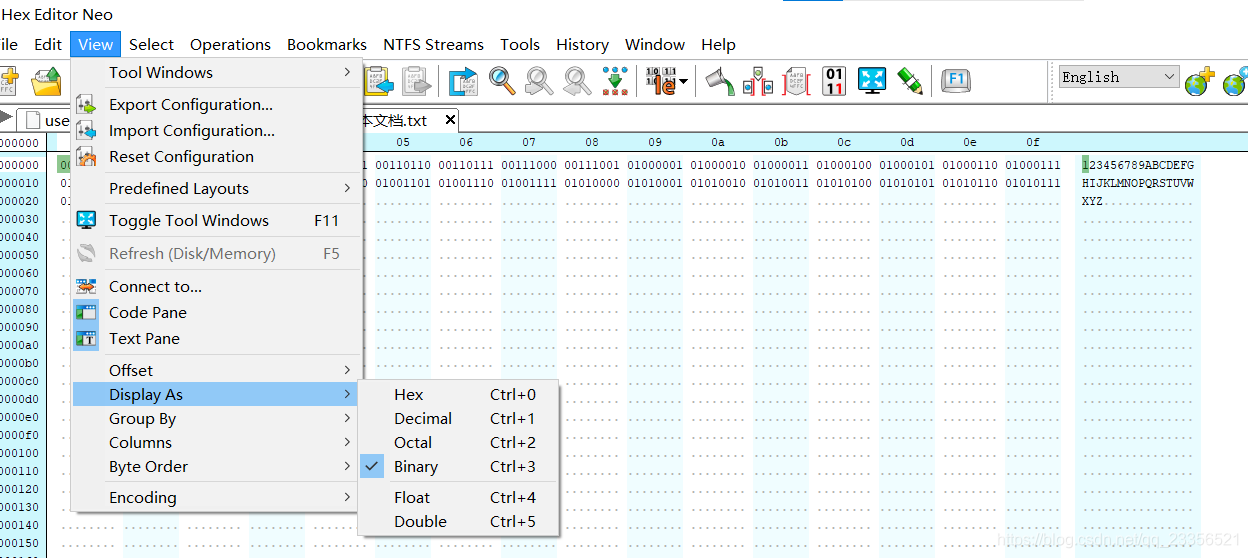Close the .txt document tab

[450, 120]
